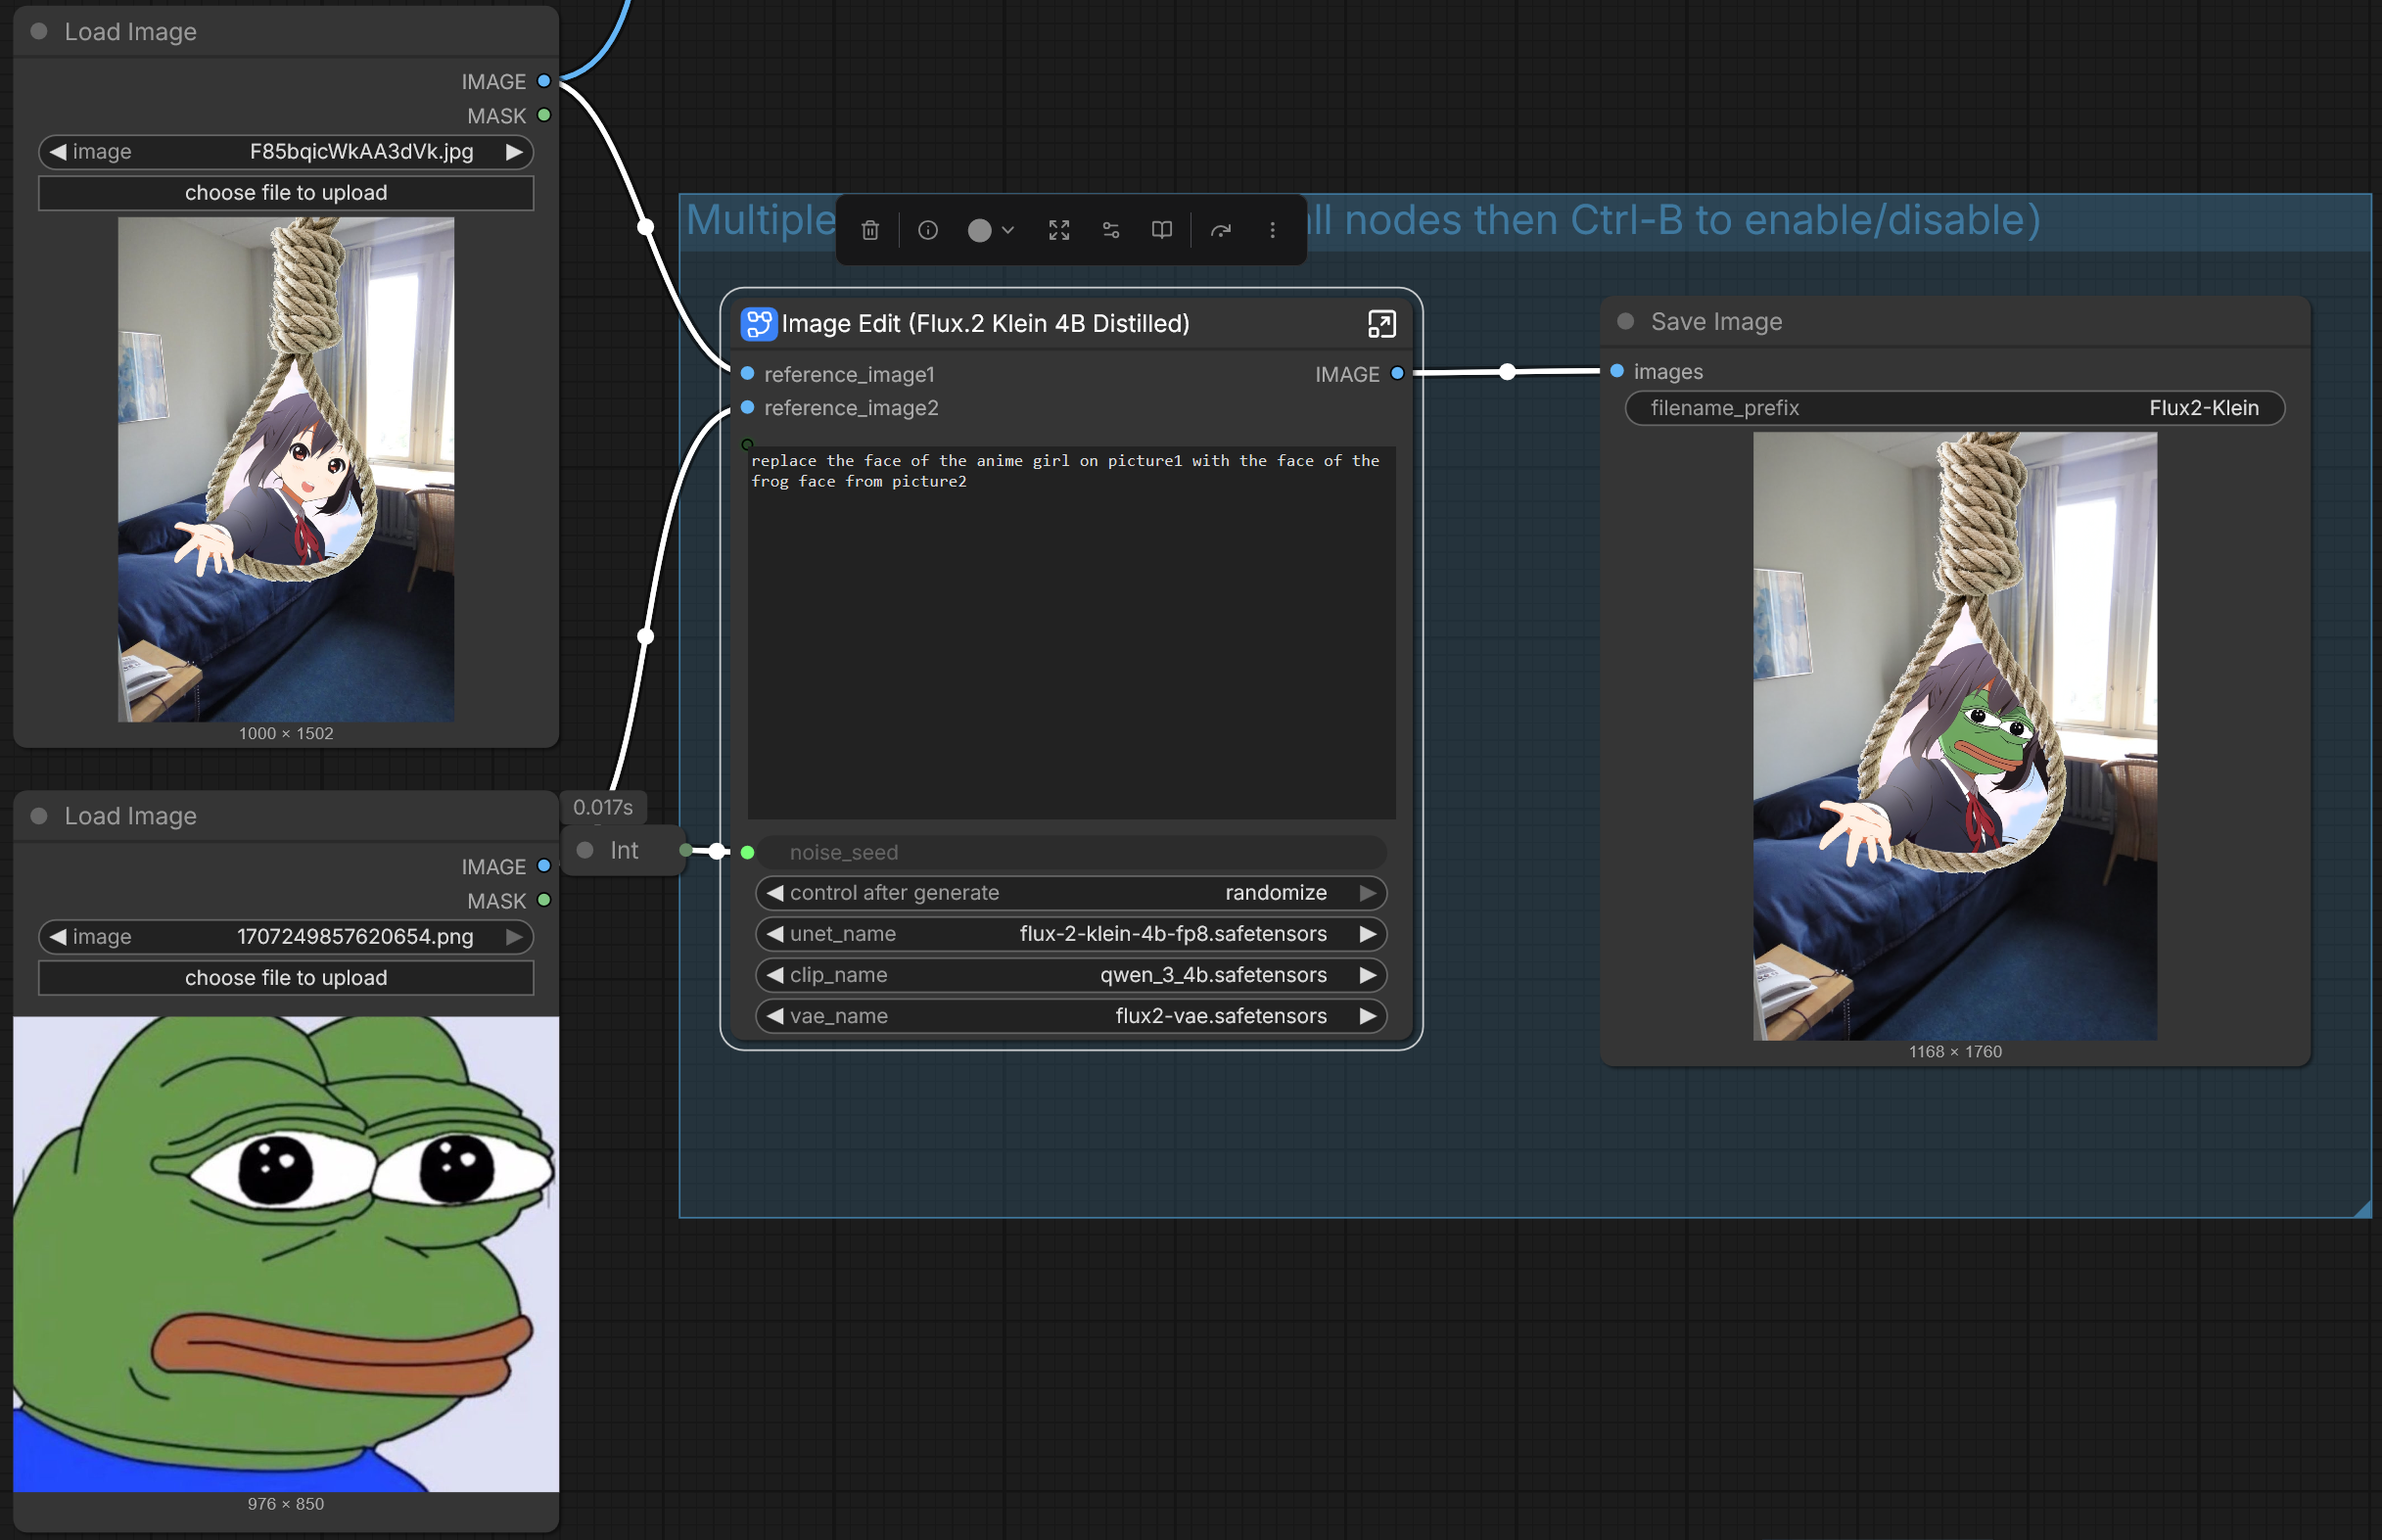This screenshot has width=2382, height=1540.
Task: Open the sliders settings icon in selection toolbar
Action: click(x=1111, y=230)
